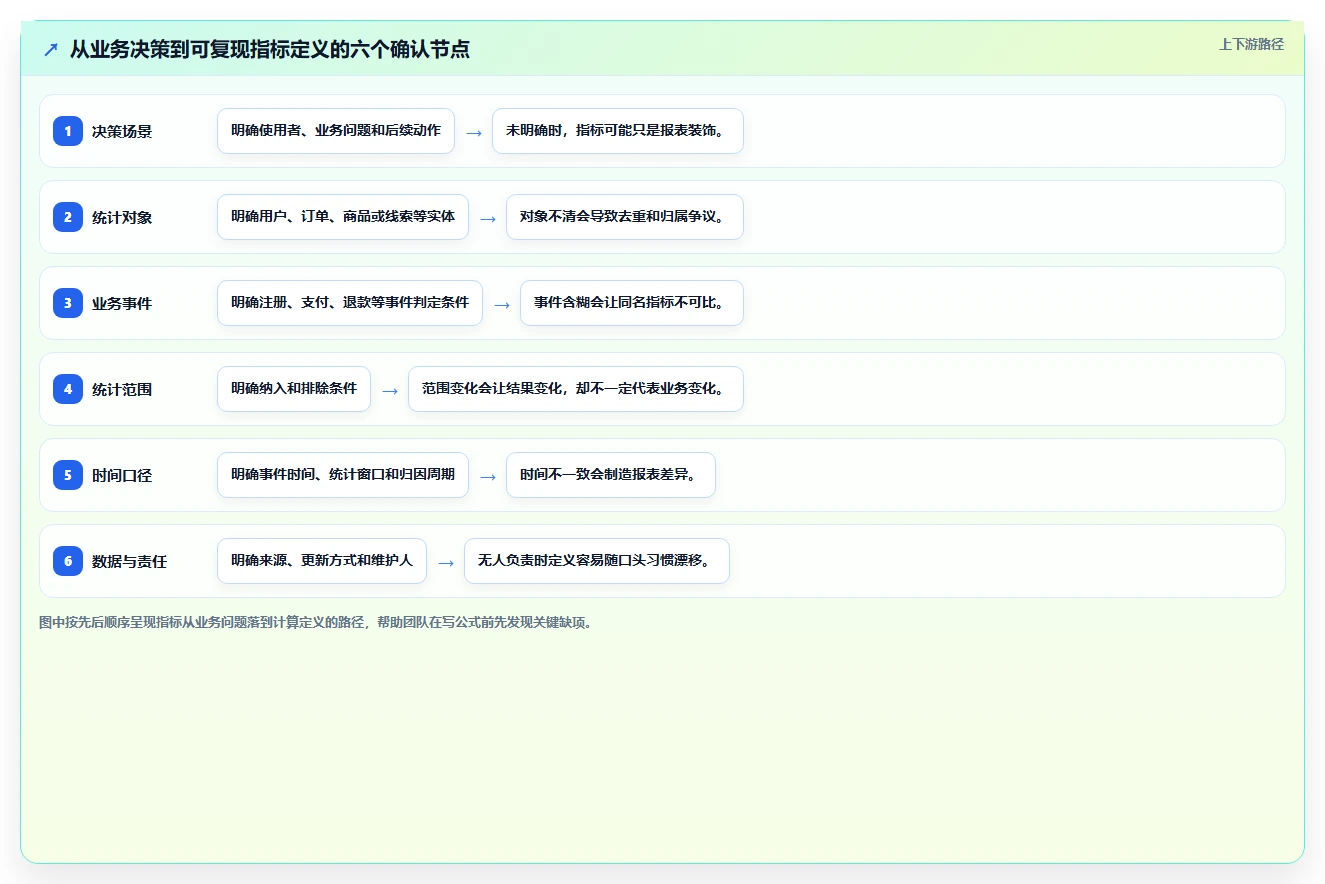Click the arrow icon beside the title

point(50,49)
